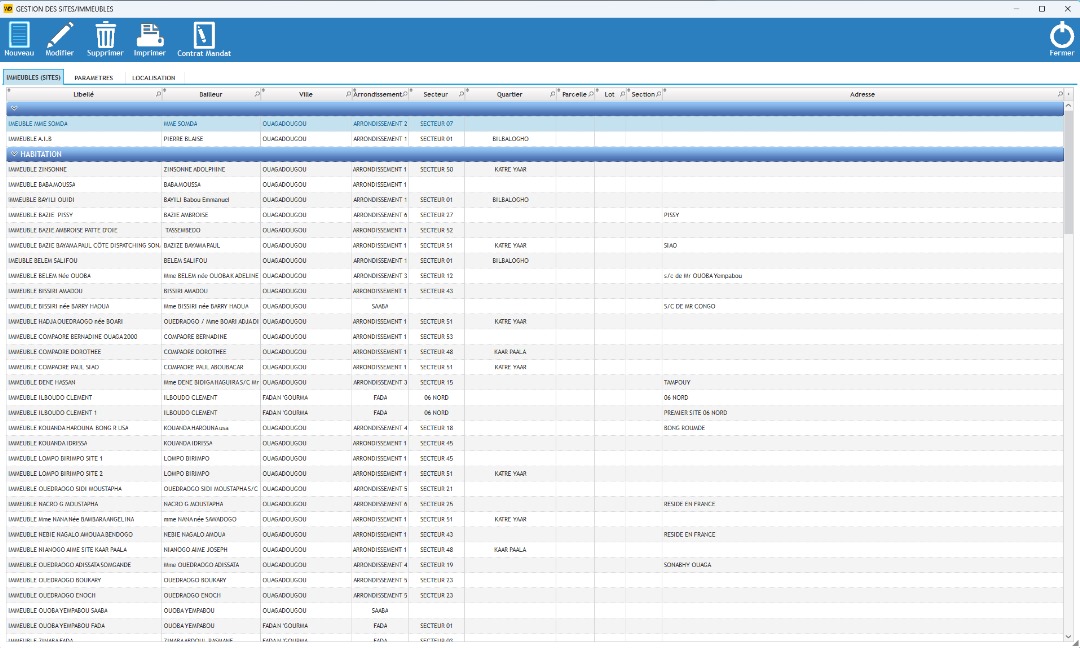Sort by the Ville column header
The image size is (1080, 648).
point(305,94)
